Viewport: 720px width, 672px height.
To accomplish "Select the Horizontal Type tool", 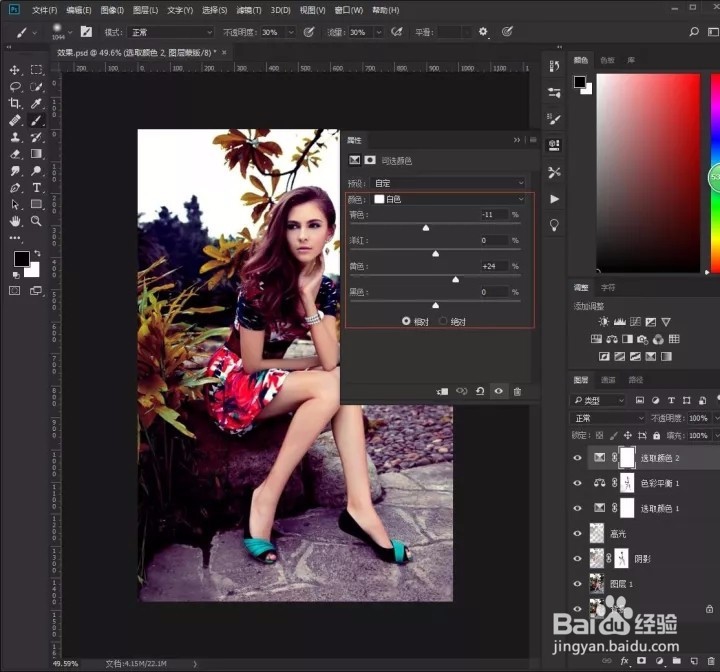I will (x=36, y=188).
